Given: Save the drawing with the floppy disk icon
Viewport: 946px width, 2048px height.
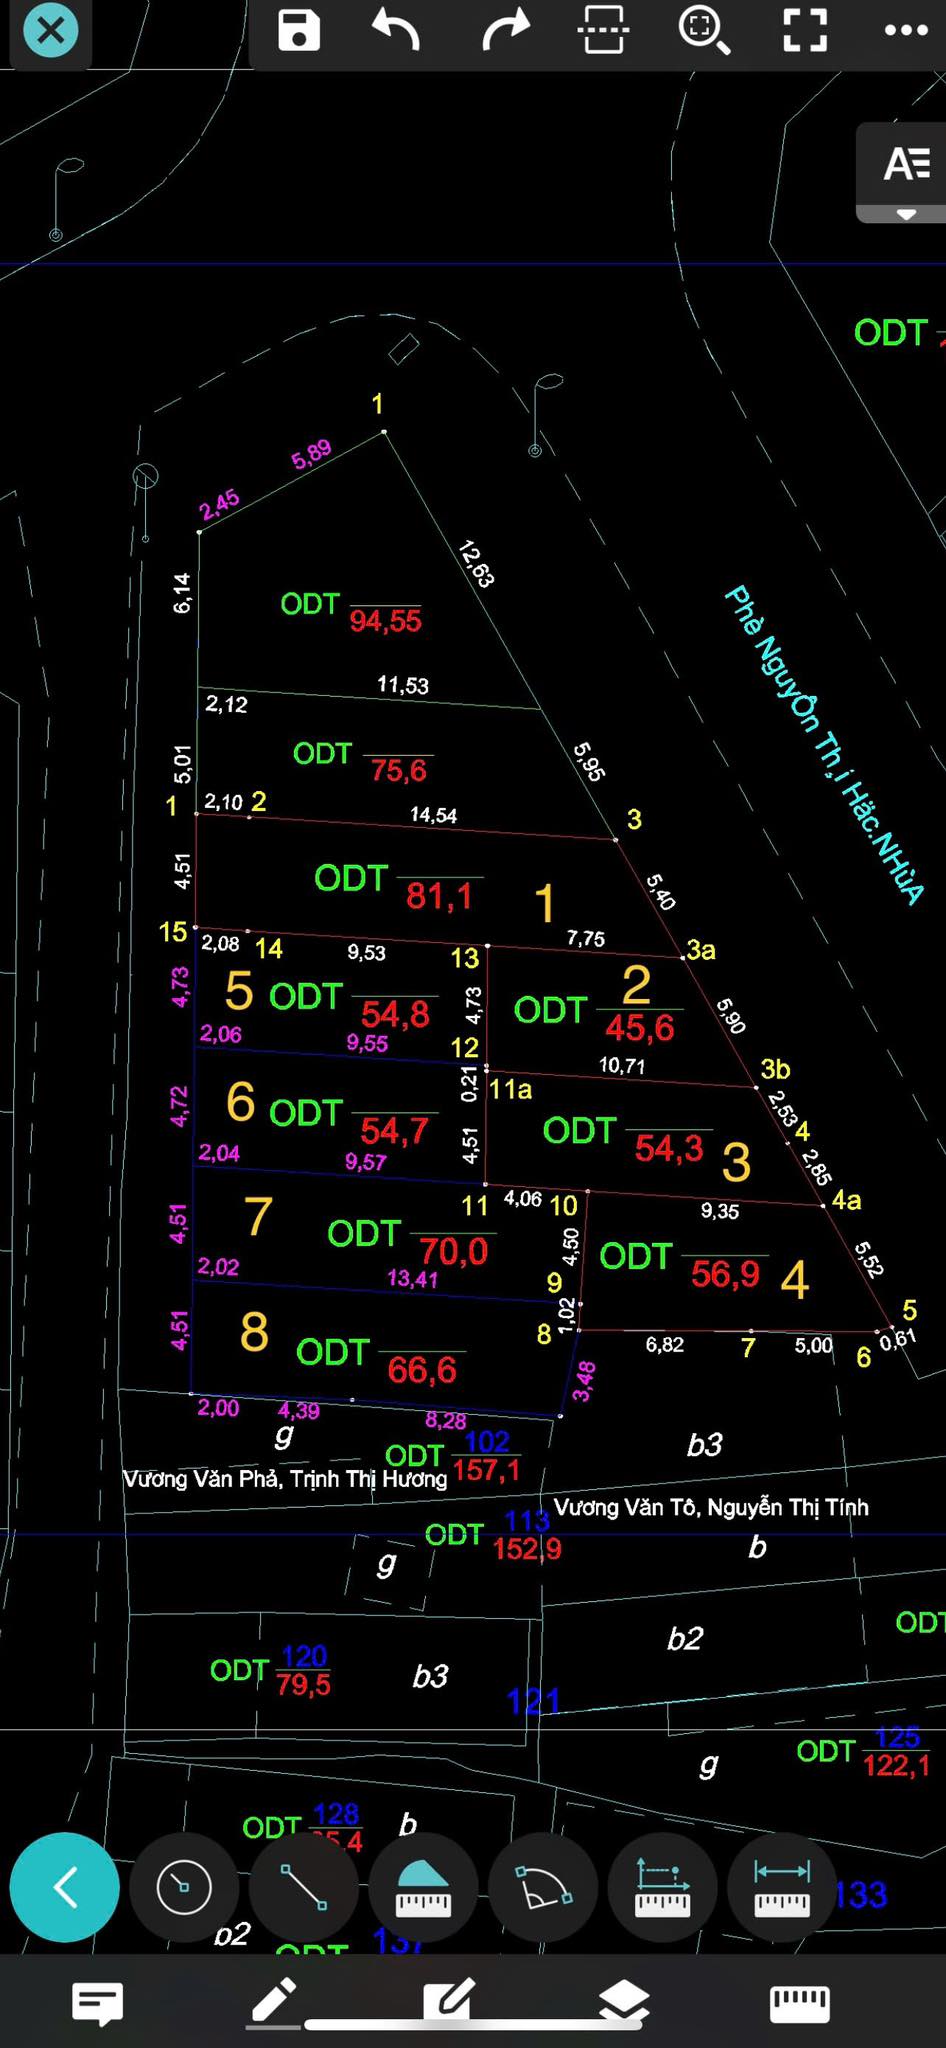Looking at the screenshot, I should click(298, 30).
